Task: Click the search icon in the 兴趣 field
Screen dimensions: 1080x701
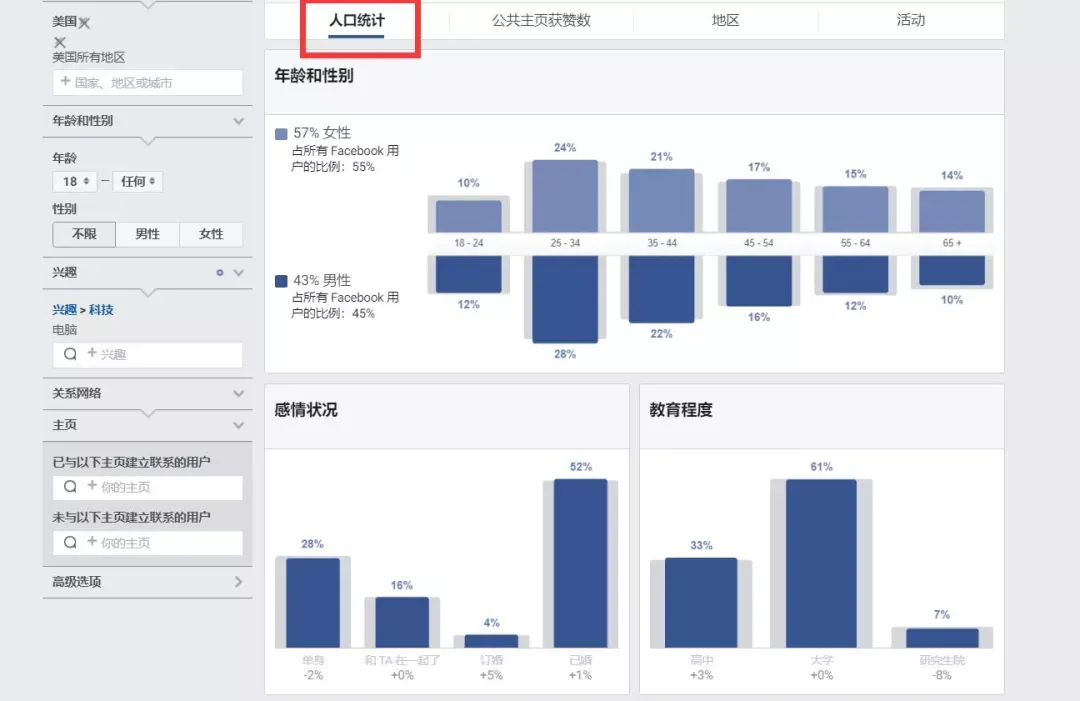Action: pyautogui.click(x=70, y=354)
